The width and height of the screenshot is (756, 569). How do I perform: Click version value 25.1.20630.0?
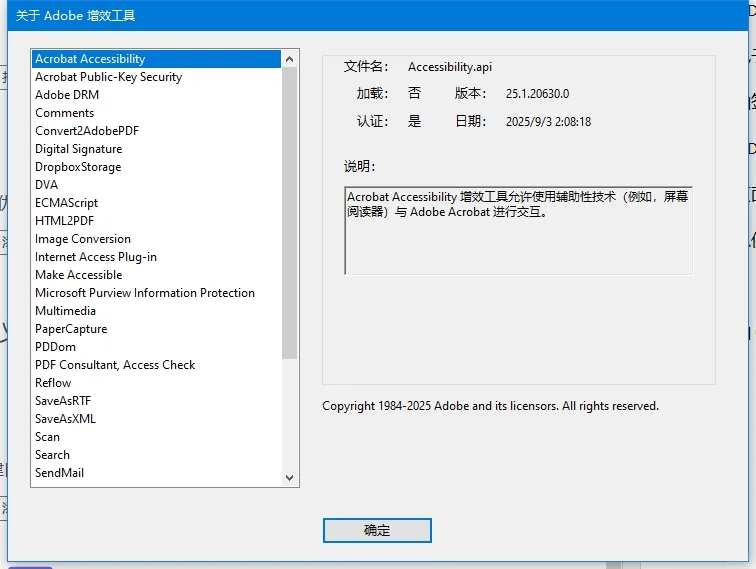537,94
